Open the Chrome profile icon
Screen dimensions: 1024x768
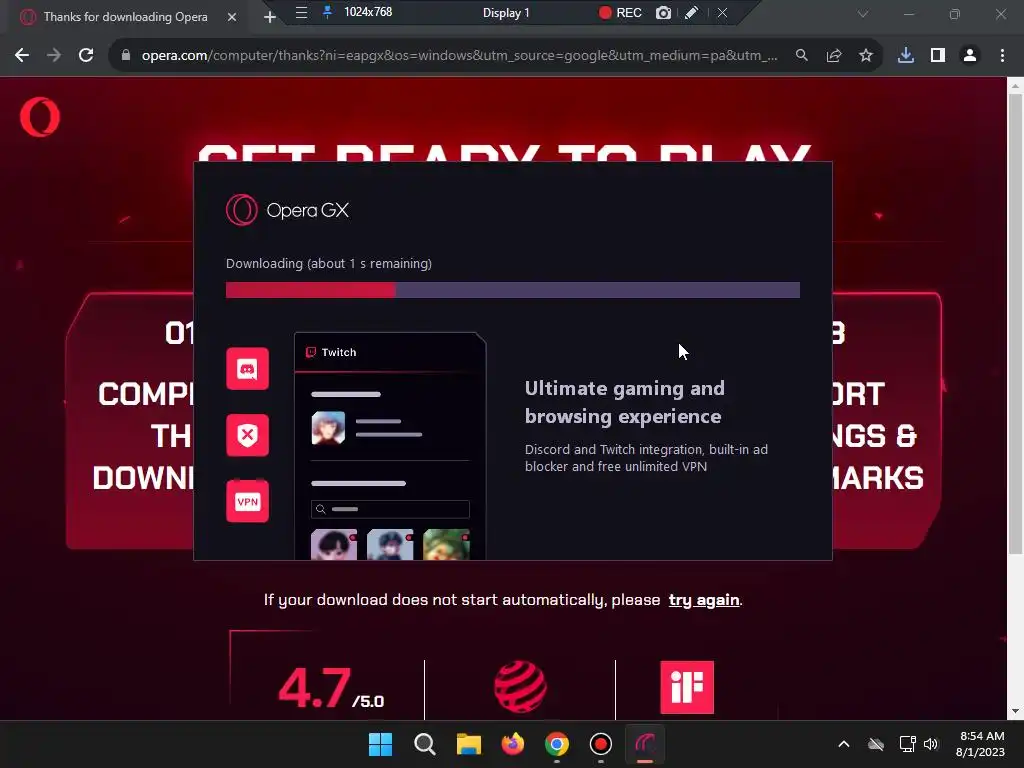pyautogui.click(x=970, y=56)
